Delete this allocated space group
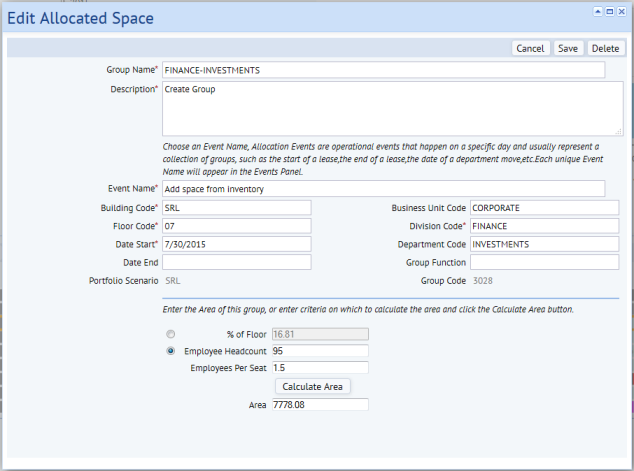This screenshot has height=471, width=634. click(x=605, y=49)
